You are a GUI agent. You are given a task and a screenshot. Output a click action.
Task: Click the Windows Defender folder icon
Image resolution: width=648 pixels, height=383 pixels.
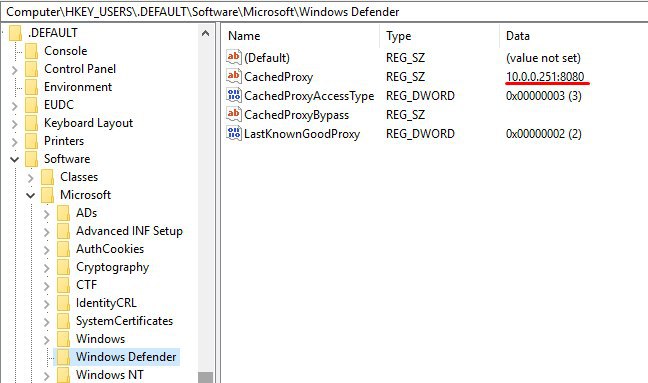pyautogui.click(x=63, y=357)
